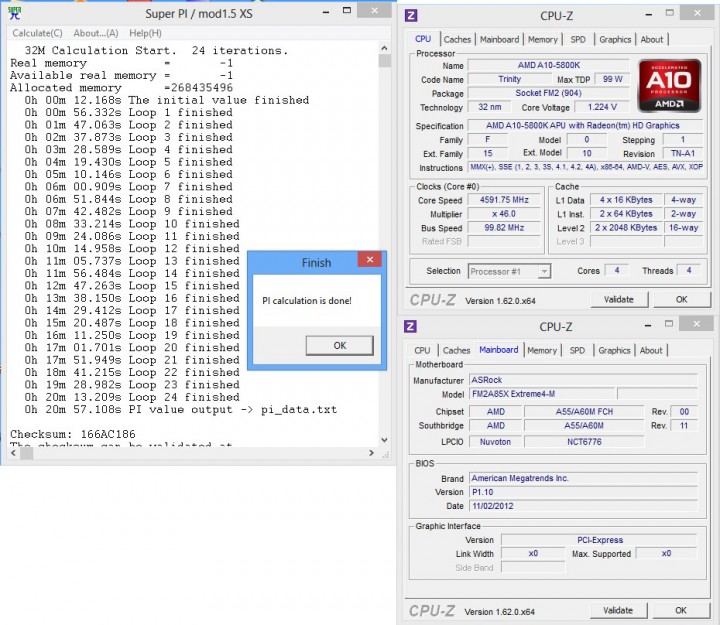This screenshot has height=625, width=720.
Task: Click the Core Voltage value 1.224 V
Action: click(x=602, y=107)
